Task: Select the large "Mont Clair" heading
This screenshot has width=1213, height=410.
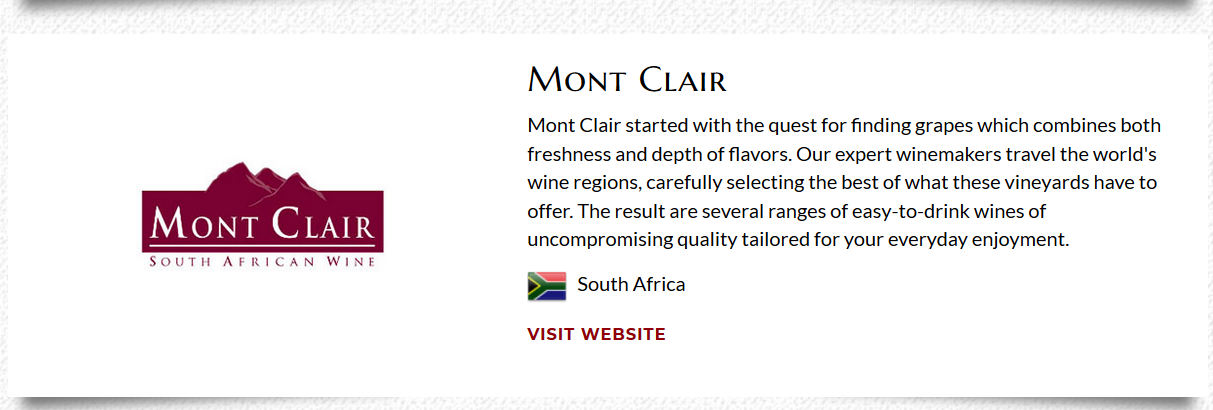Action: pos(627,79)
